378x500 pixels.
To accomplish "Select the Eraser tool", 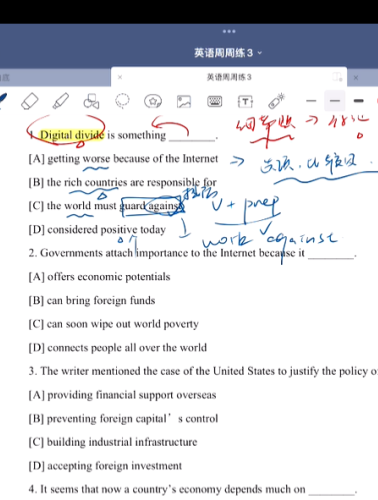I will (x=30, y=101).
